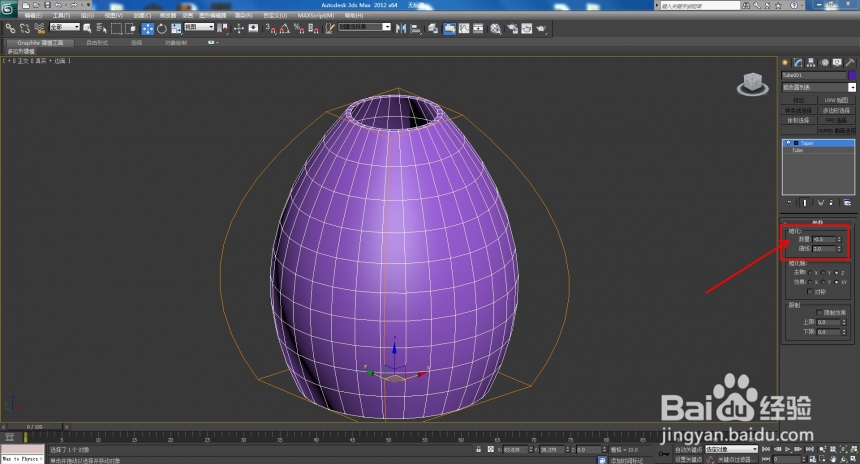
Task: Click the taper 曲线 curve input field
Action: pos(824,248)
